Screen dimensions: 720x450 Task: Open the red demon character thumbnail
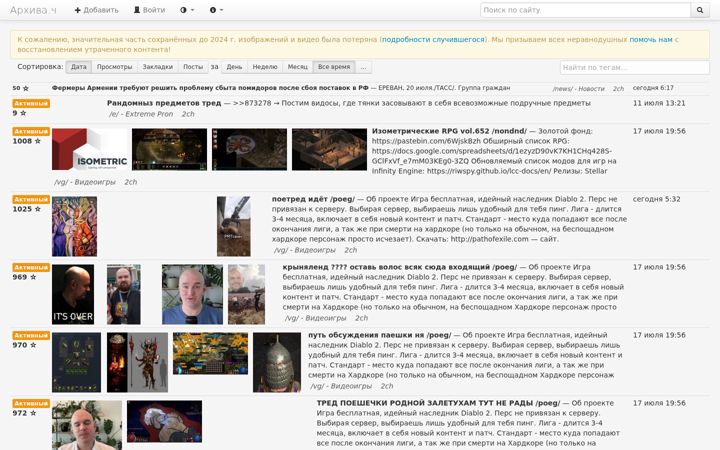pyautogui.click(x=137, y=362)
